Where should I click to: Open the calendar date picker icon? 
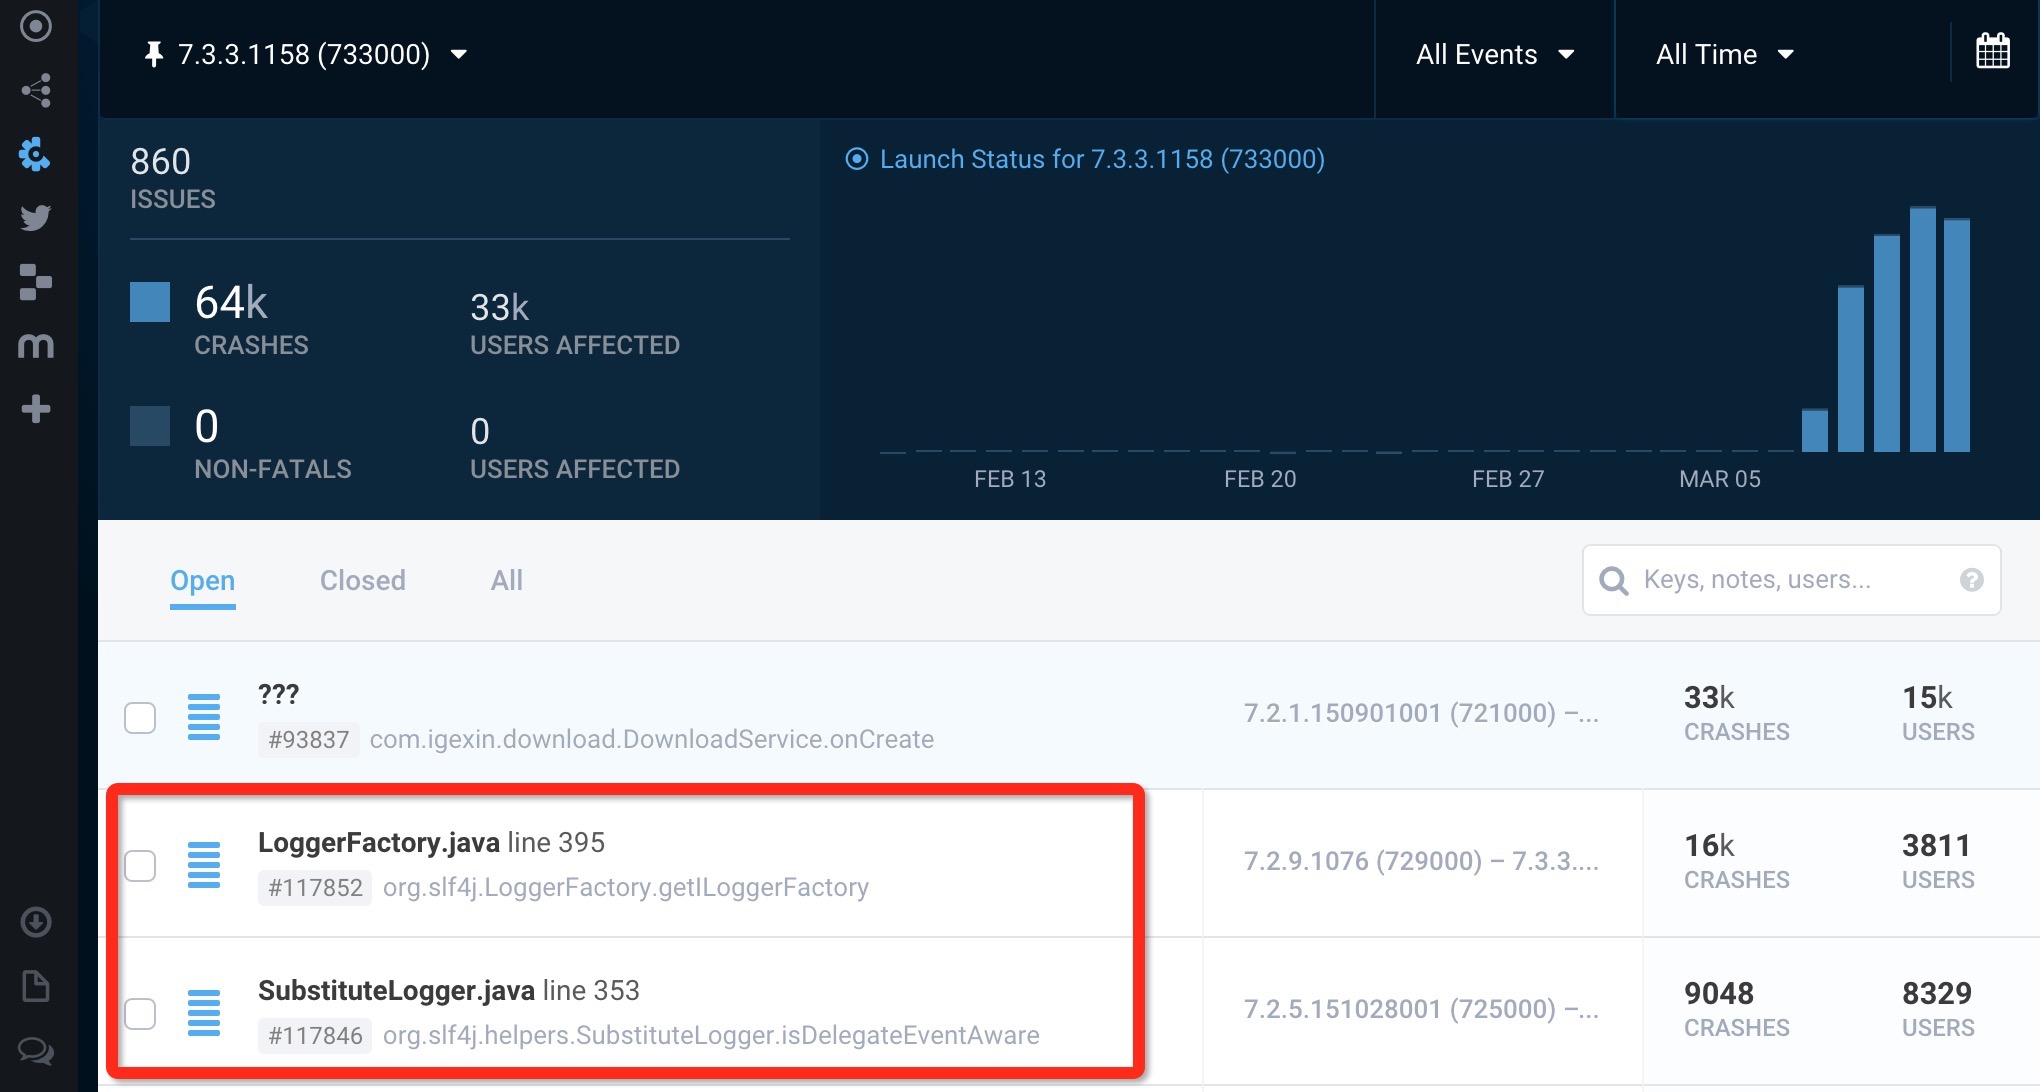(x=1992, y=51)
